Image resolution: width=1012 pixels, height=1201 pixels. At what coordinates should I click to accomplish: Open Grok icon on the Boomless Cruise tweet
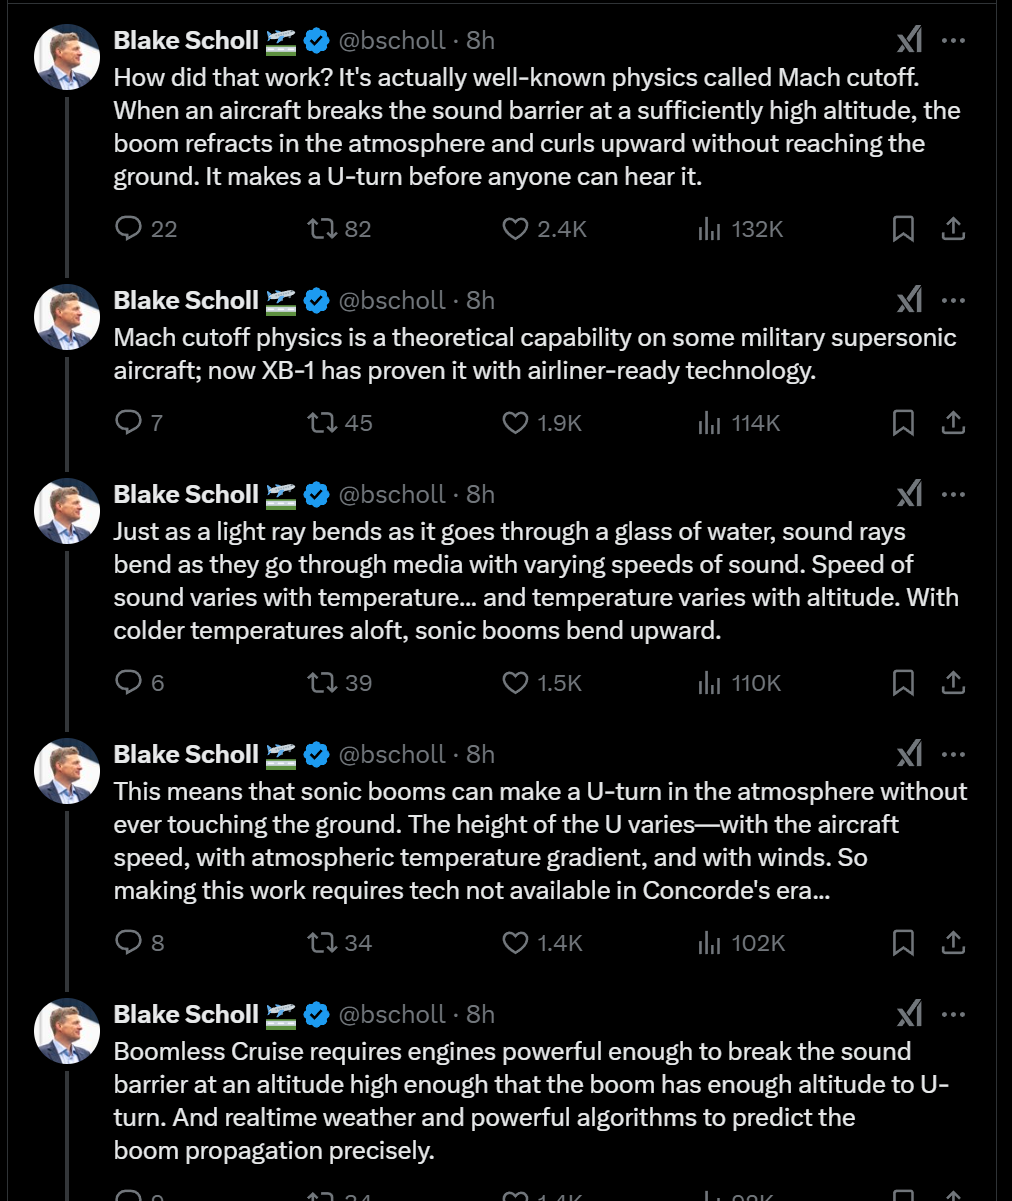tap(909, 1014)
